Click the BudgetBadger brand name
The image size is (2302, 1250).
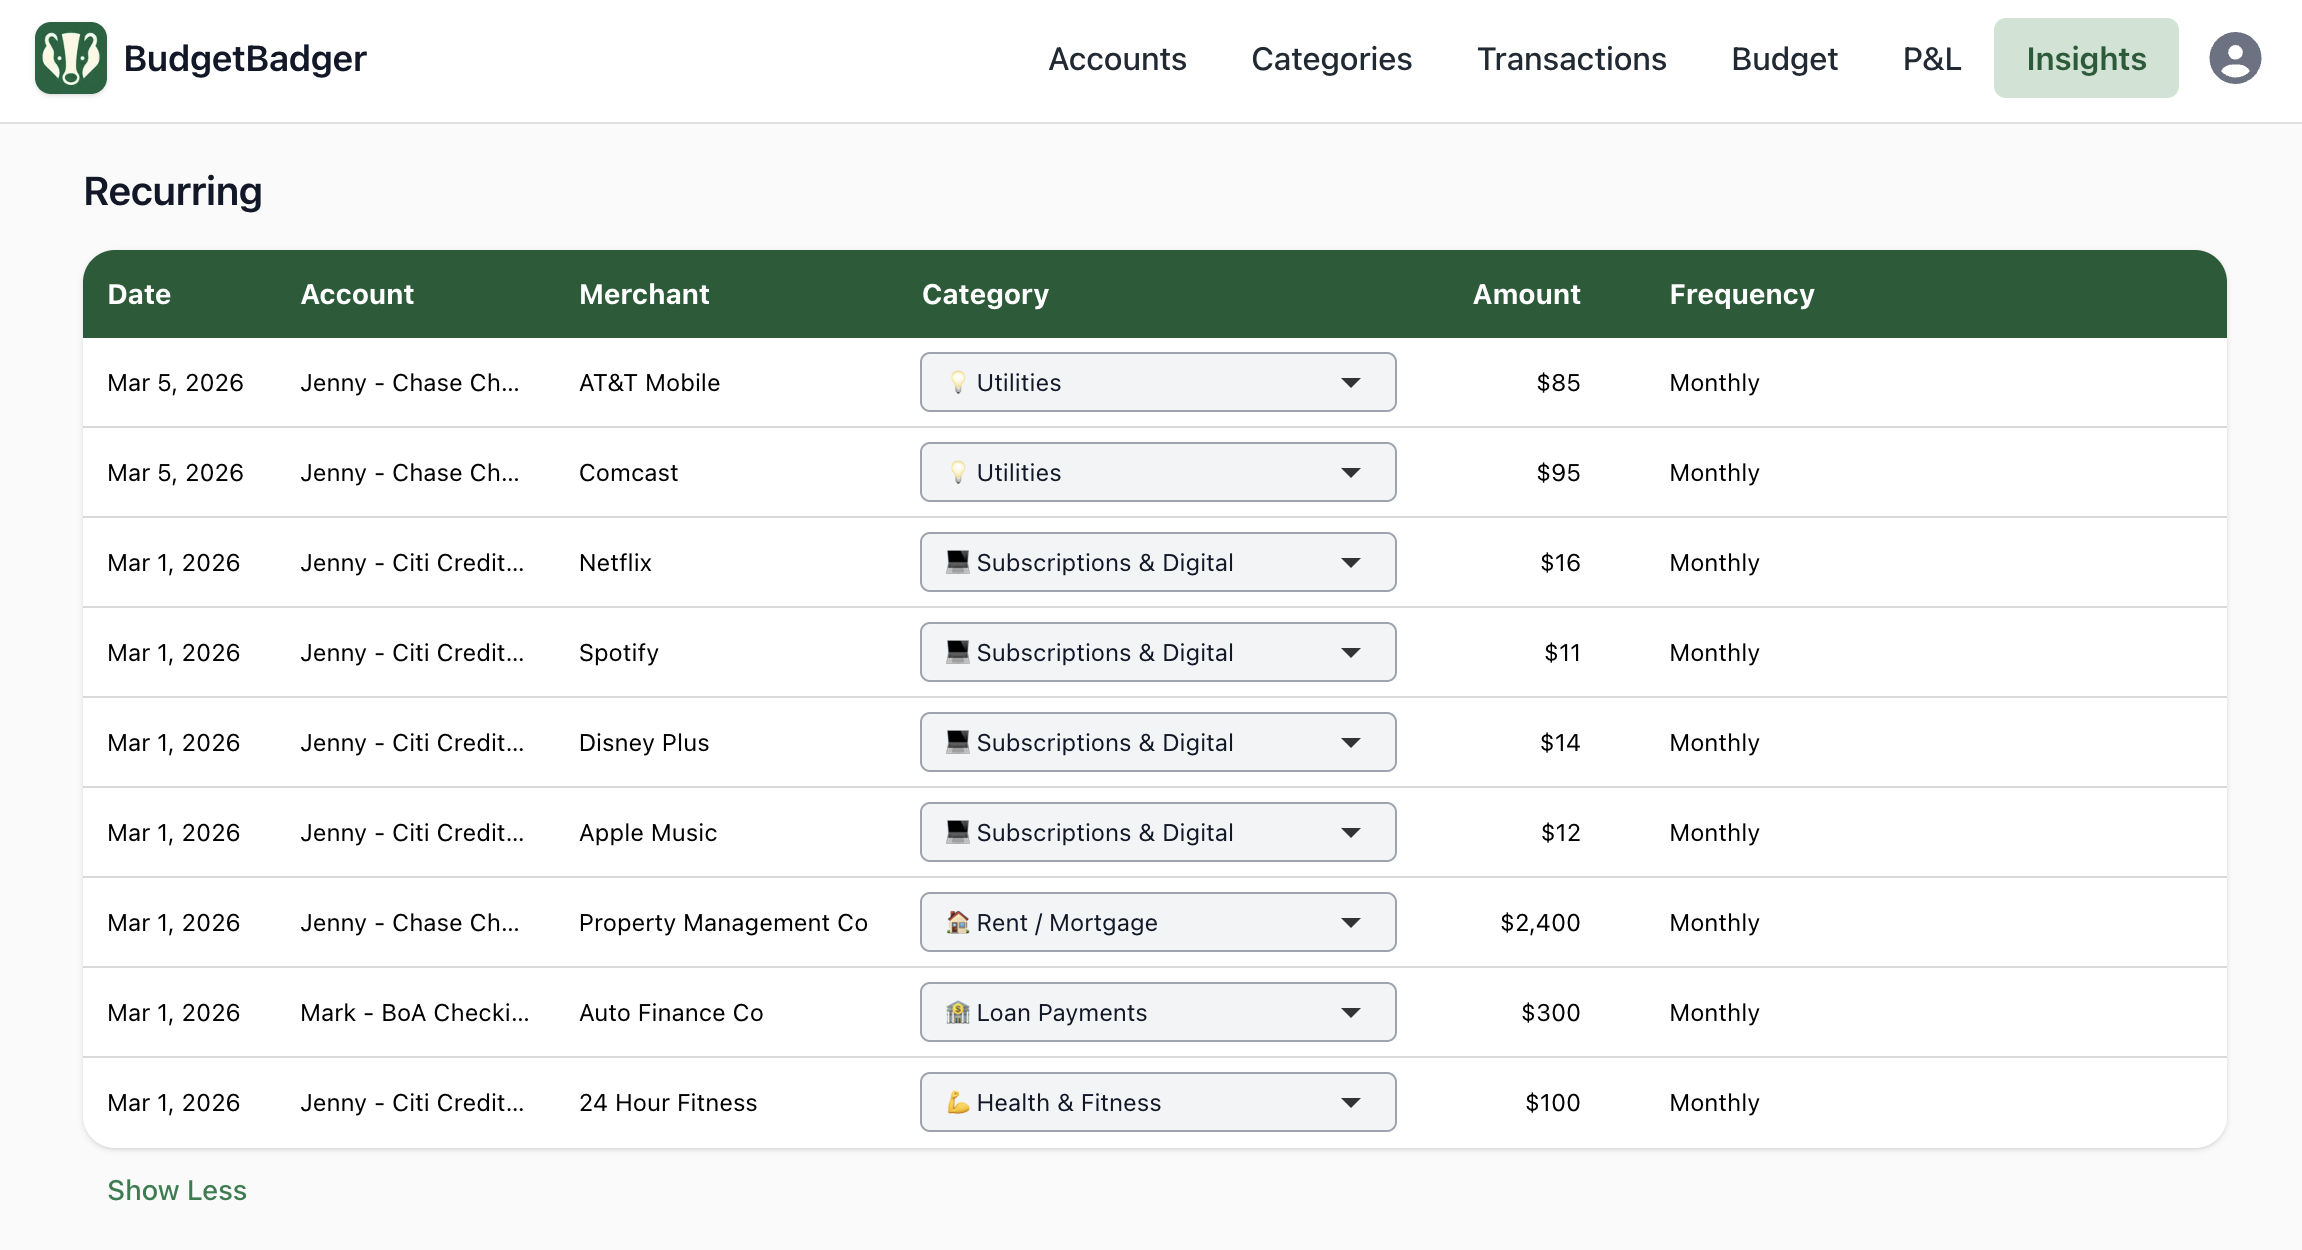click(245, 59)
